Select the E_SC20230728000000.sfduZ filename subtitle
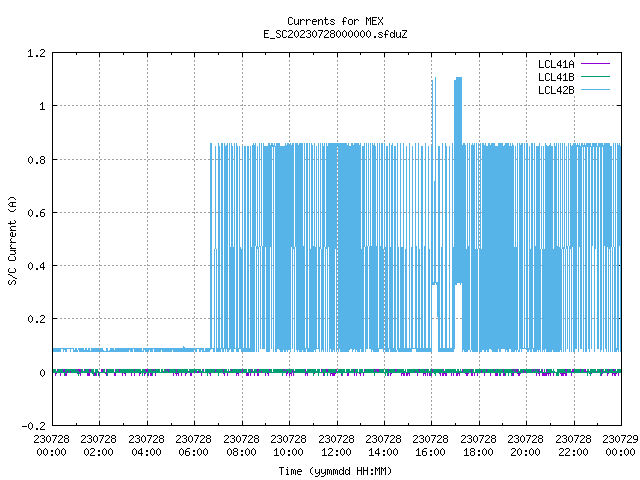The width and height of the screenshot is (640, 480). 335,34
